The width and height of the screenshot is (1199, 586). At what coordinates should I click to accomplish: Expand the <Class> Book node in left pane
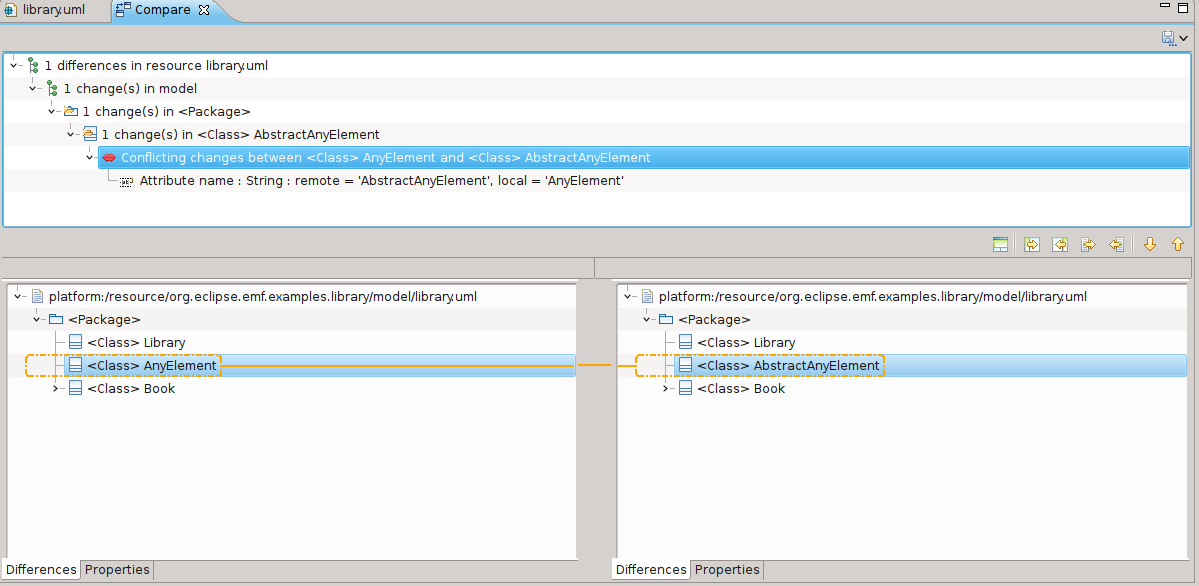click(55, 389)
